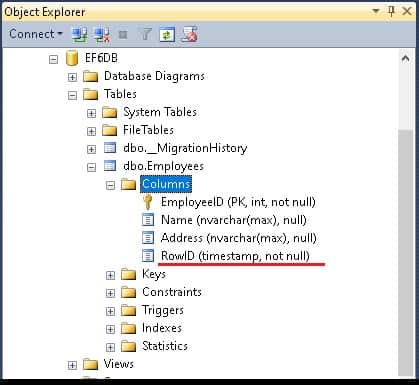Screen dimensions: 419x385
Task: Select the Indexes tree item
Action: (x=162, y=328)
